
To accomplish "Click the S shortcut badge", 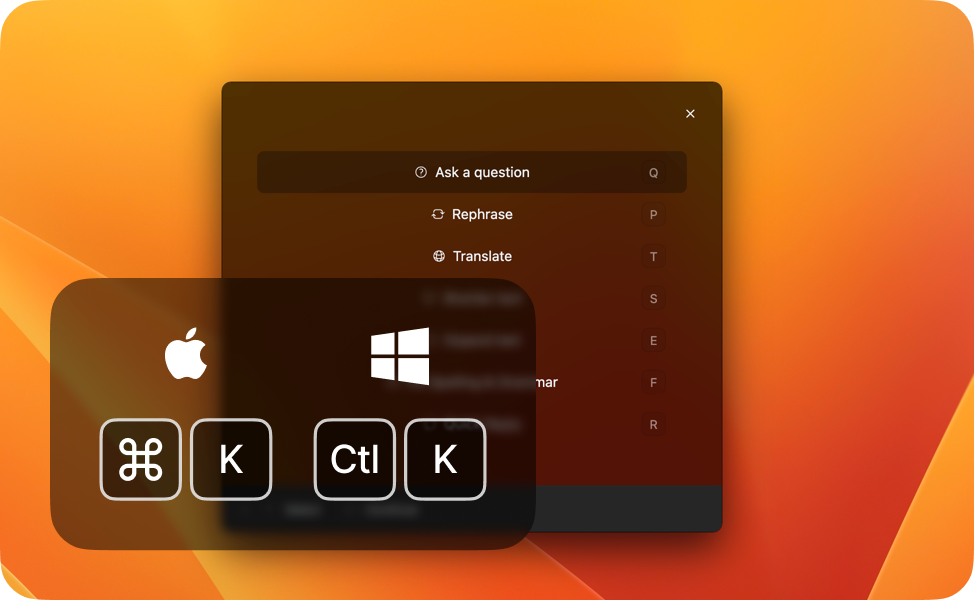I will (653, 299).
